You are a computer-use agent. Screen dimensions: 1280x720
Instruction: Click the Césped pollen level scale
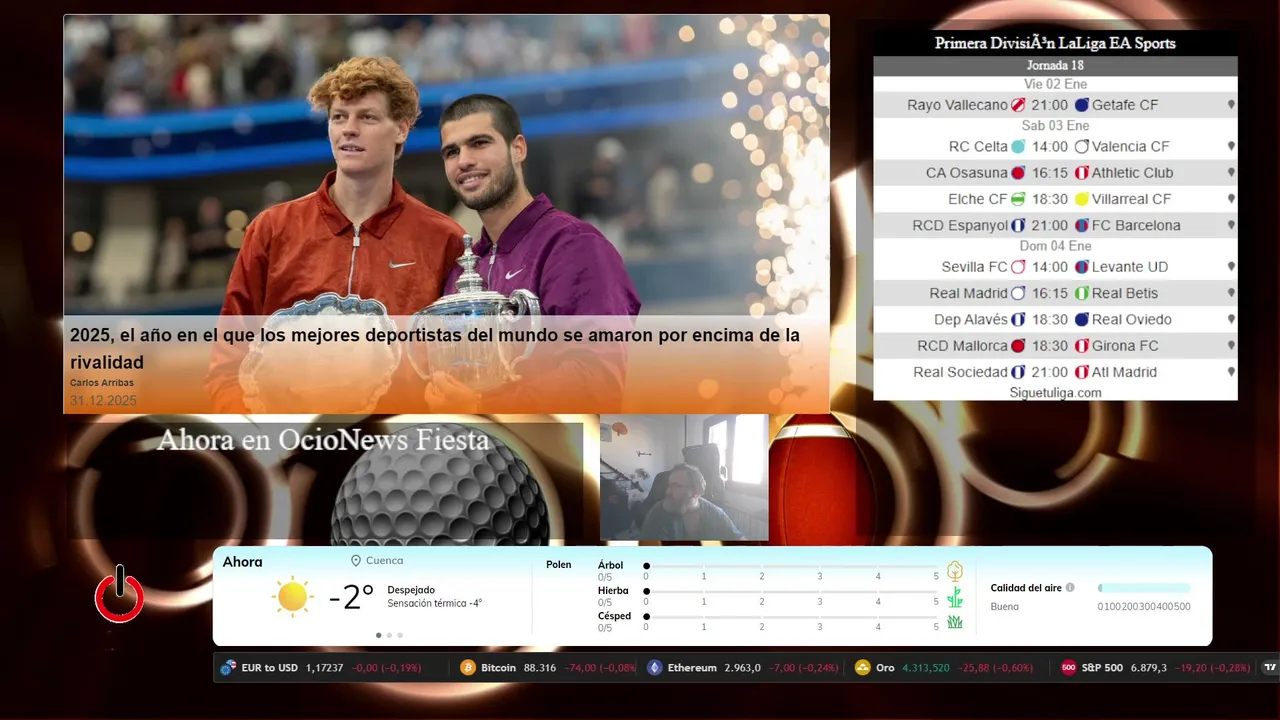coord(792,622)
